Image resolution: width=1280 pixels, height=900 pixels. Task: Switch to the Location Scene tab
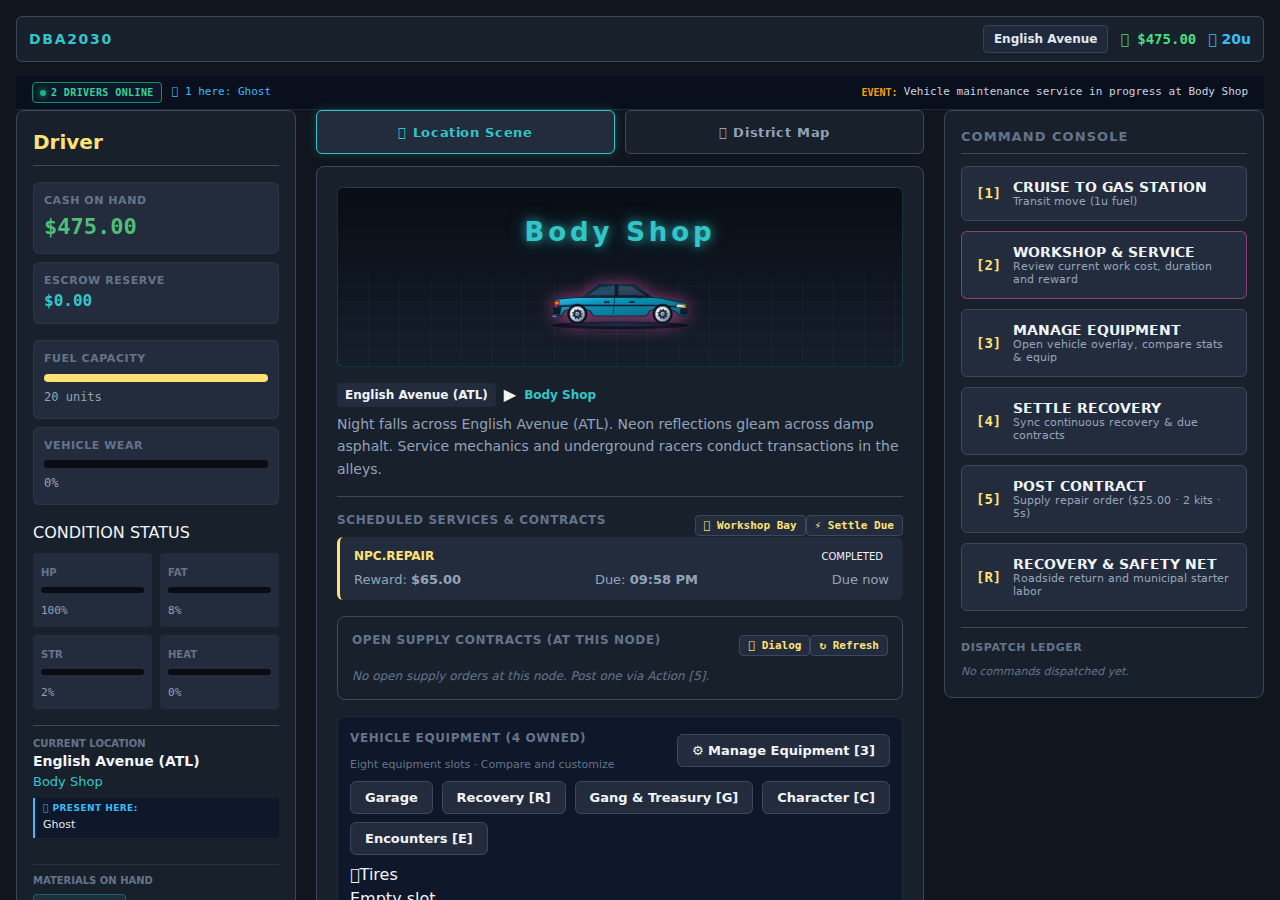coord(465,132)
